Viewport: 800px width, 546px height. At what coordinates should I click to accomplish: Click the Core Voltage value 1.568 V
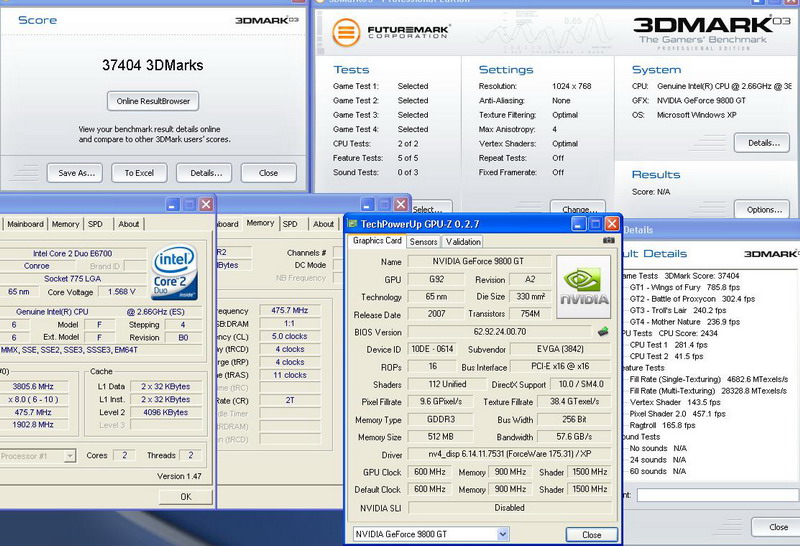121,292
